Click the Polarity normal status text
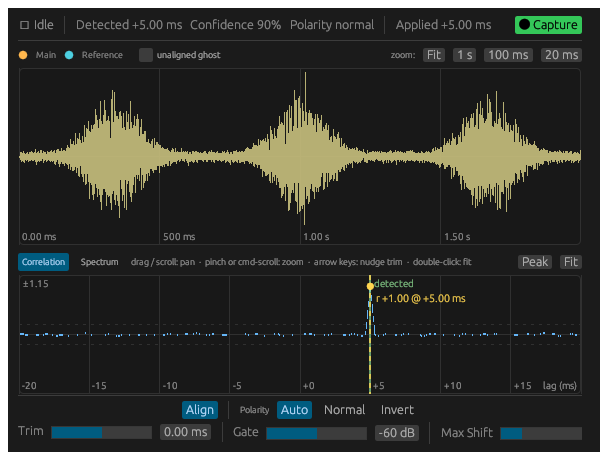 pos(332,25)
